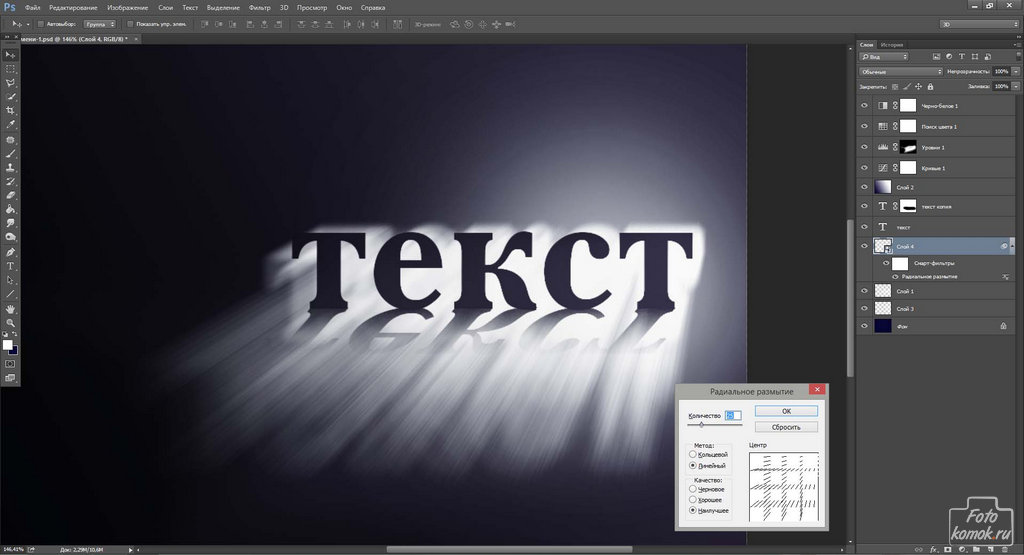Click the add layer style fx icon
The height and width of the screenshot is (555, 1024).
pos(932,549)
